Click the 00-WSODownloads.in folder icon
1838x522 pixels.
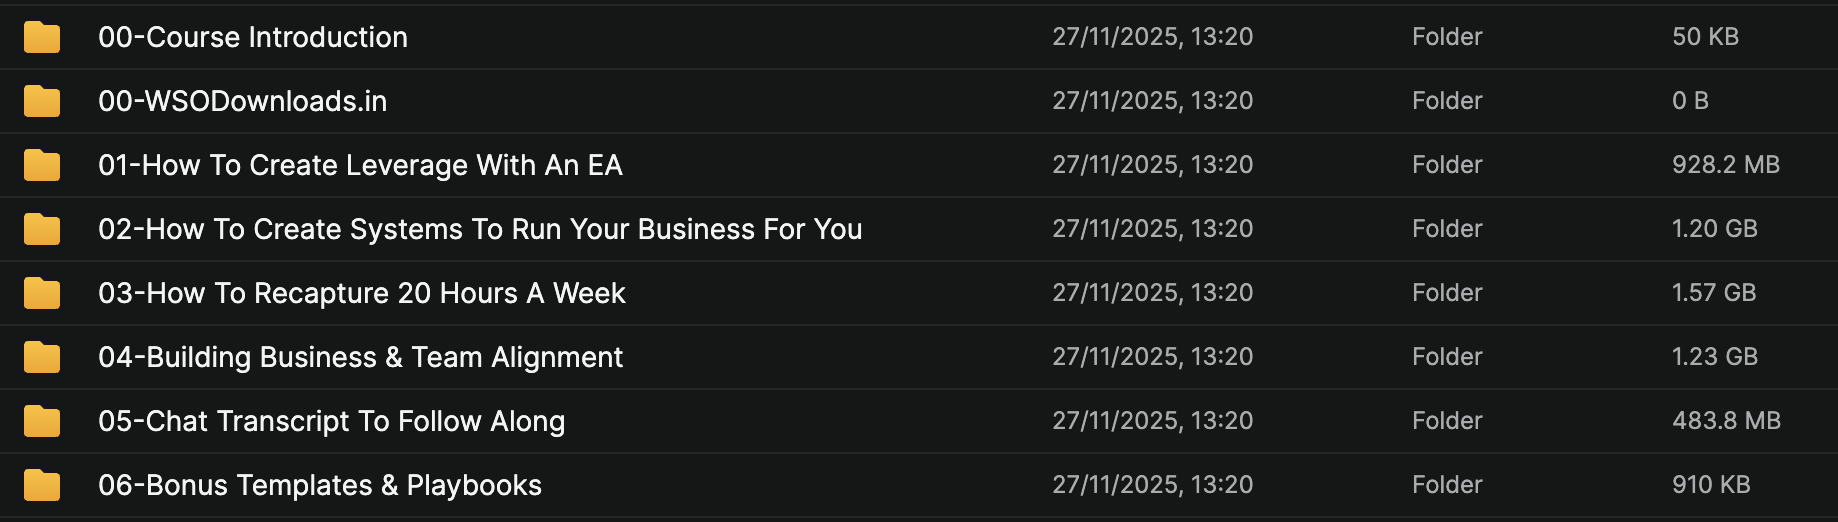(x=42, y=101)
